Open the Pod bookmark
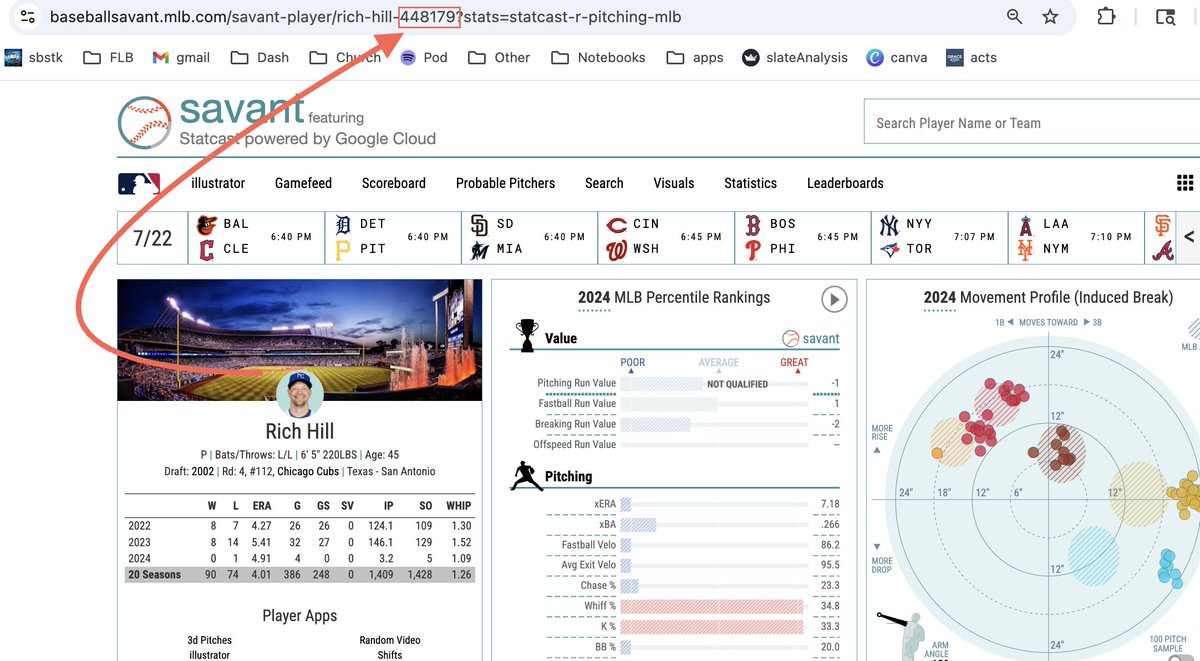 pos(424,57)
